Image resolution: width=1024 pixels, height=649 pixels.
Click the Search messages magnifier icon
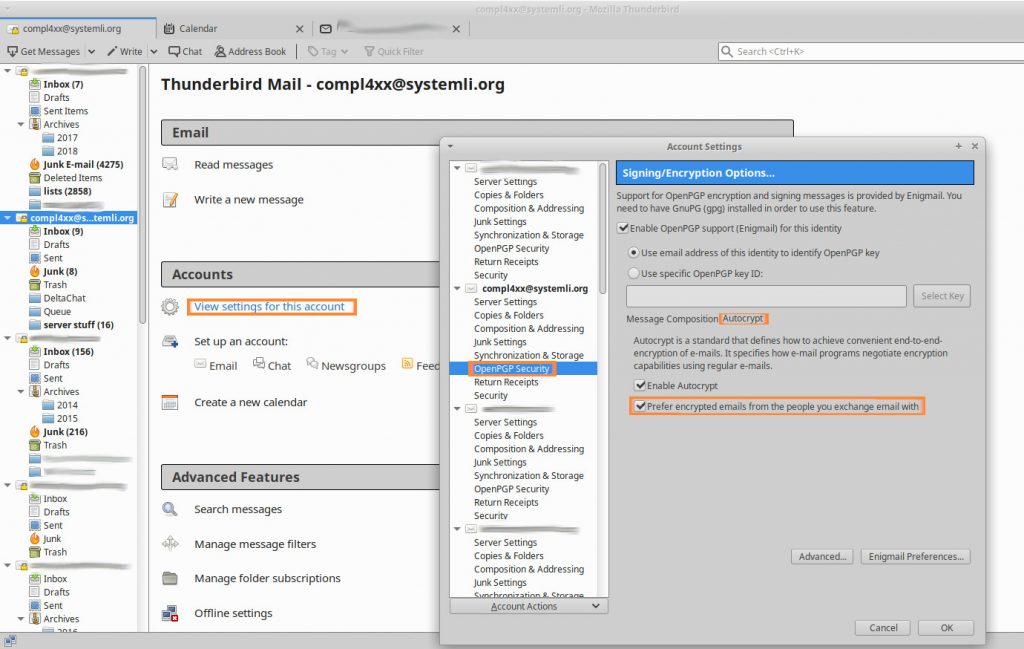click(x=170, y=509)
